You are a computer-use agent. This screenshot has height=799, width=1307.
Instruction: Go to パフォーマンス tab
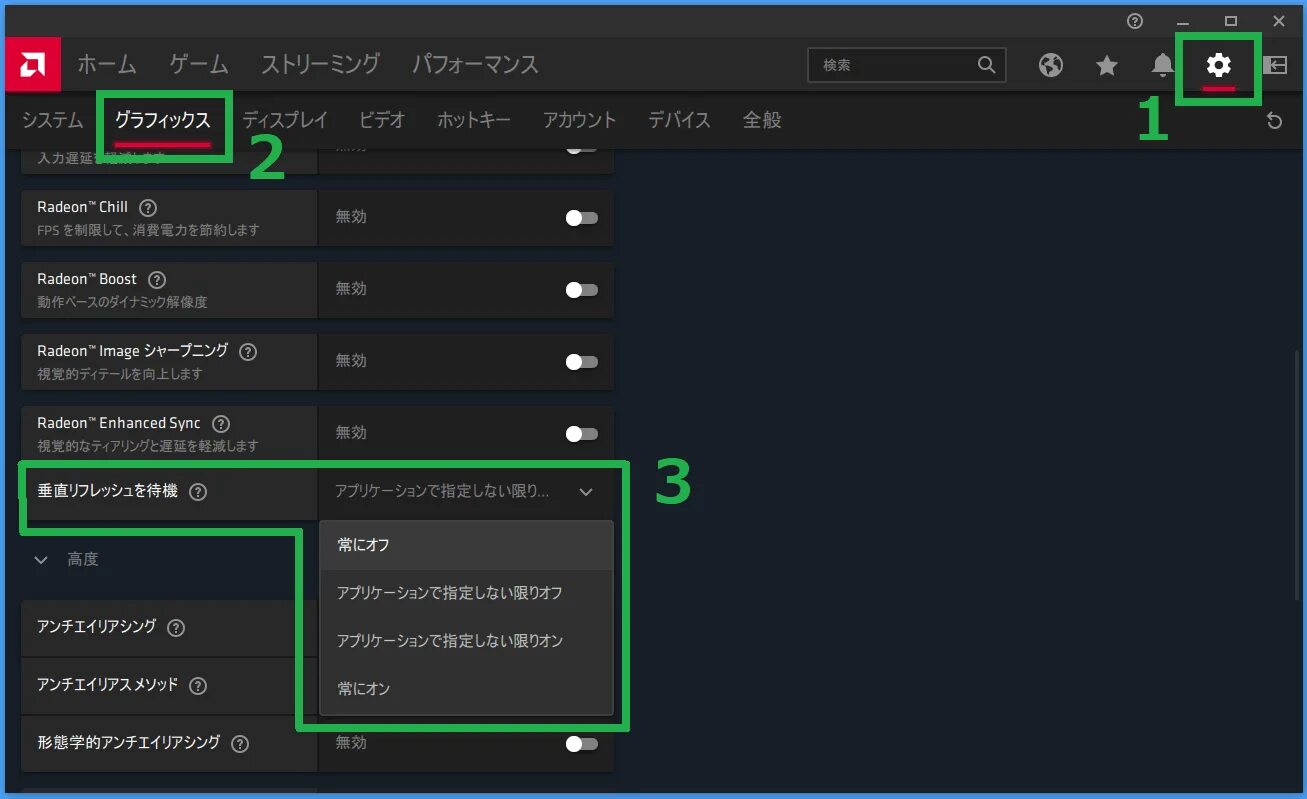tap(476, 65)
